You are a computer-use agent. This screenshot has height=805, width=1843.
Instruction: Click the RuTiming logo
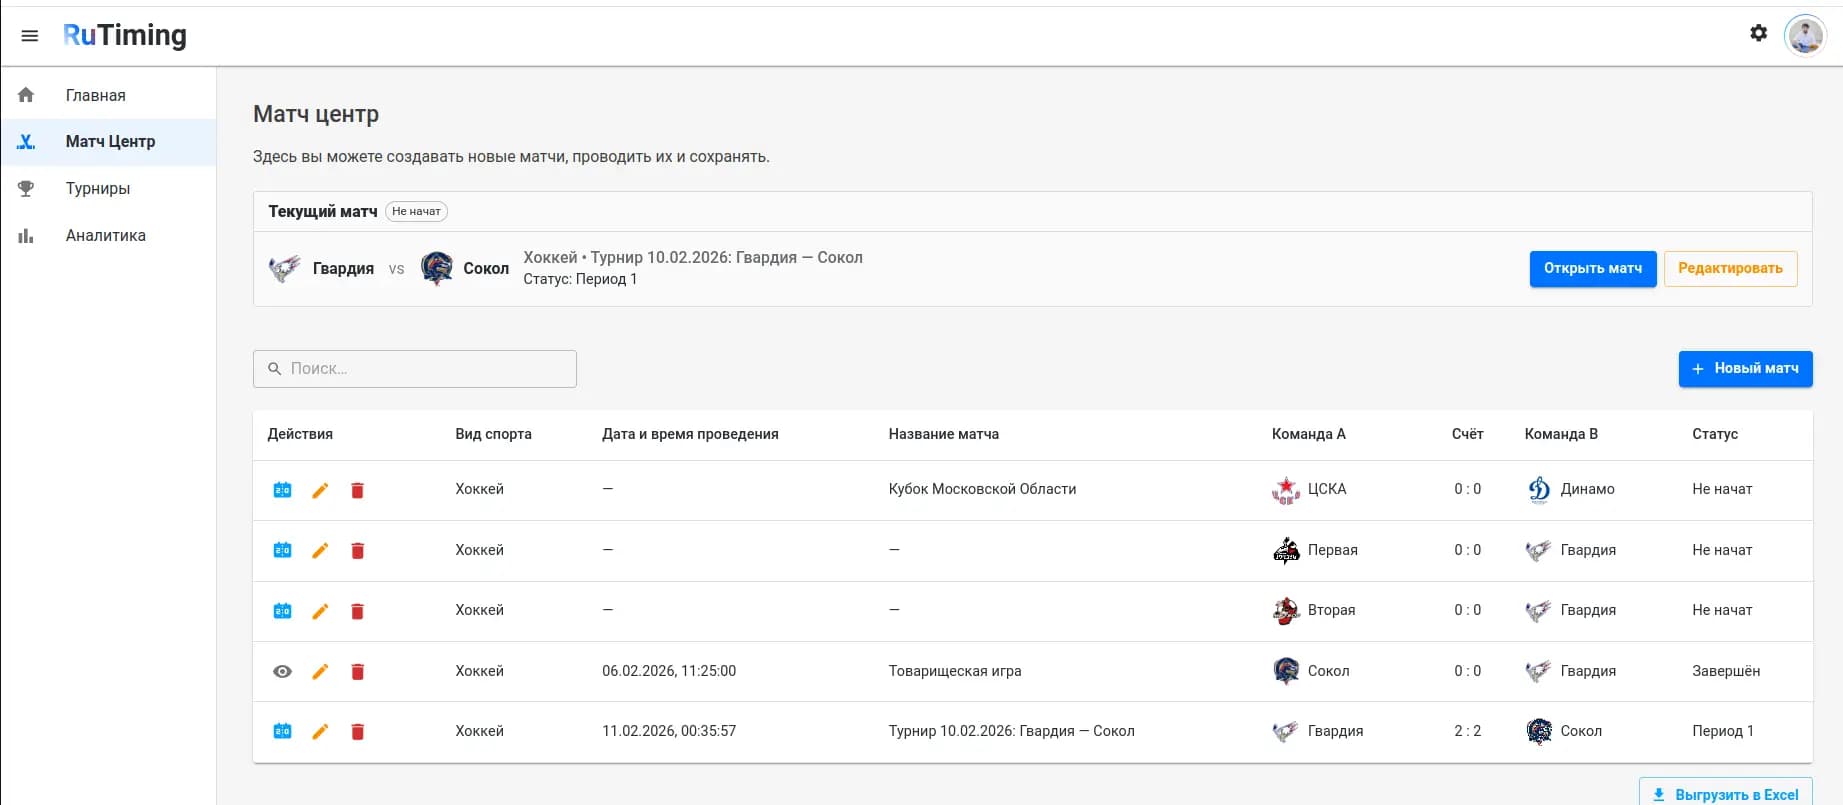(125, 35)
